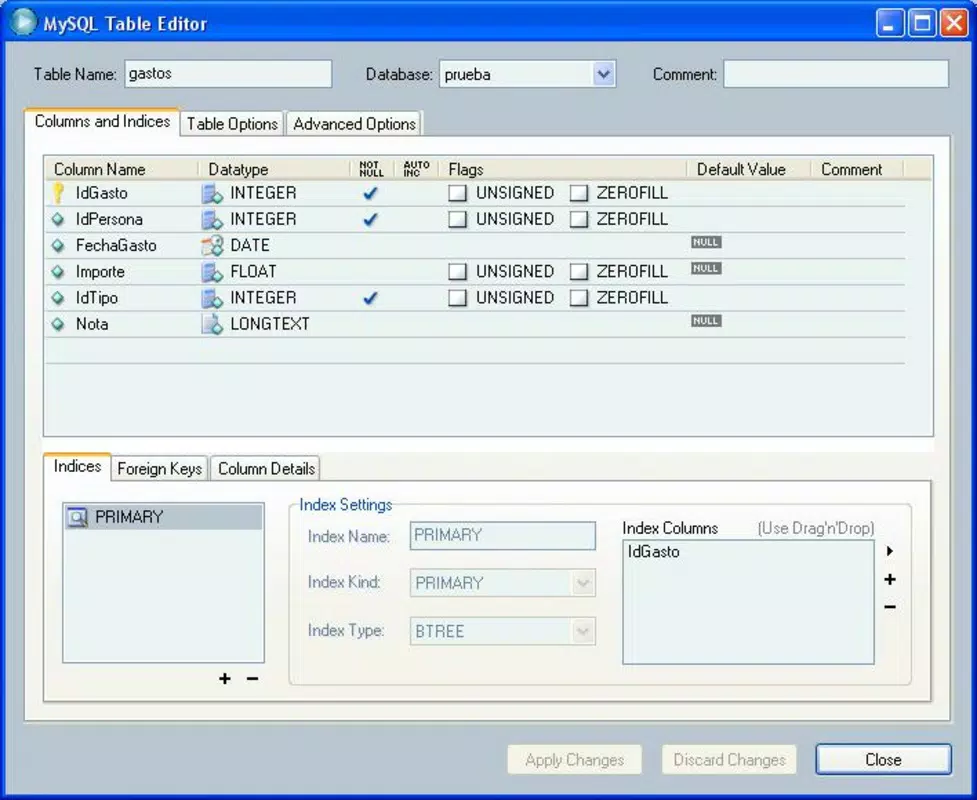Select the PRIMARY entry in the index list
Image resolution: width=977 pixels, height=800 pixels.
(163, 517)
